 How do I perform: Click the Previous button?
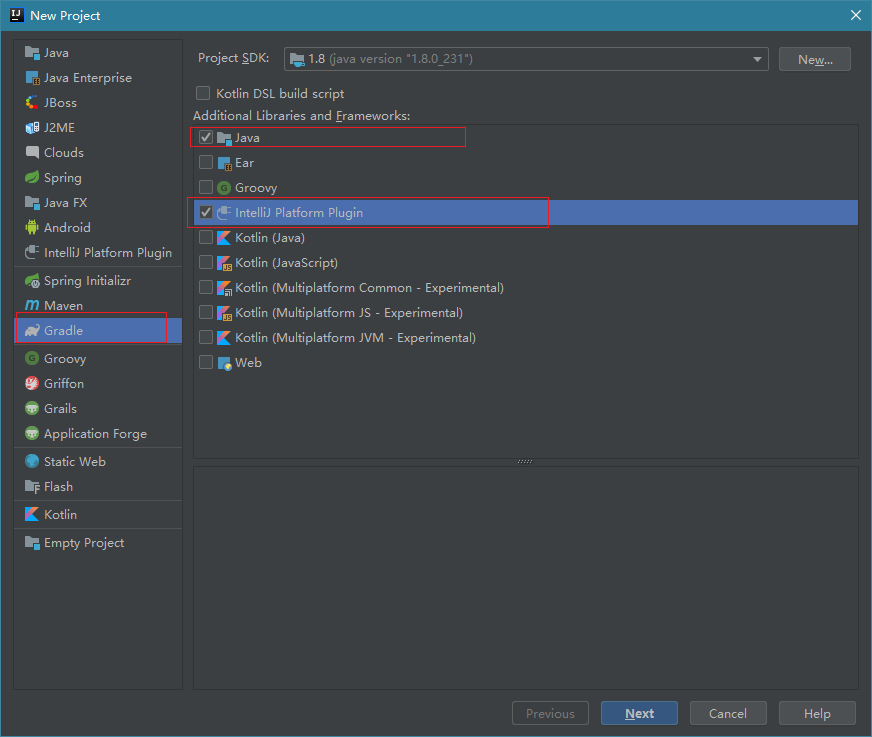(x=550, y=713)
